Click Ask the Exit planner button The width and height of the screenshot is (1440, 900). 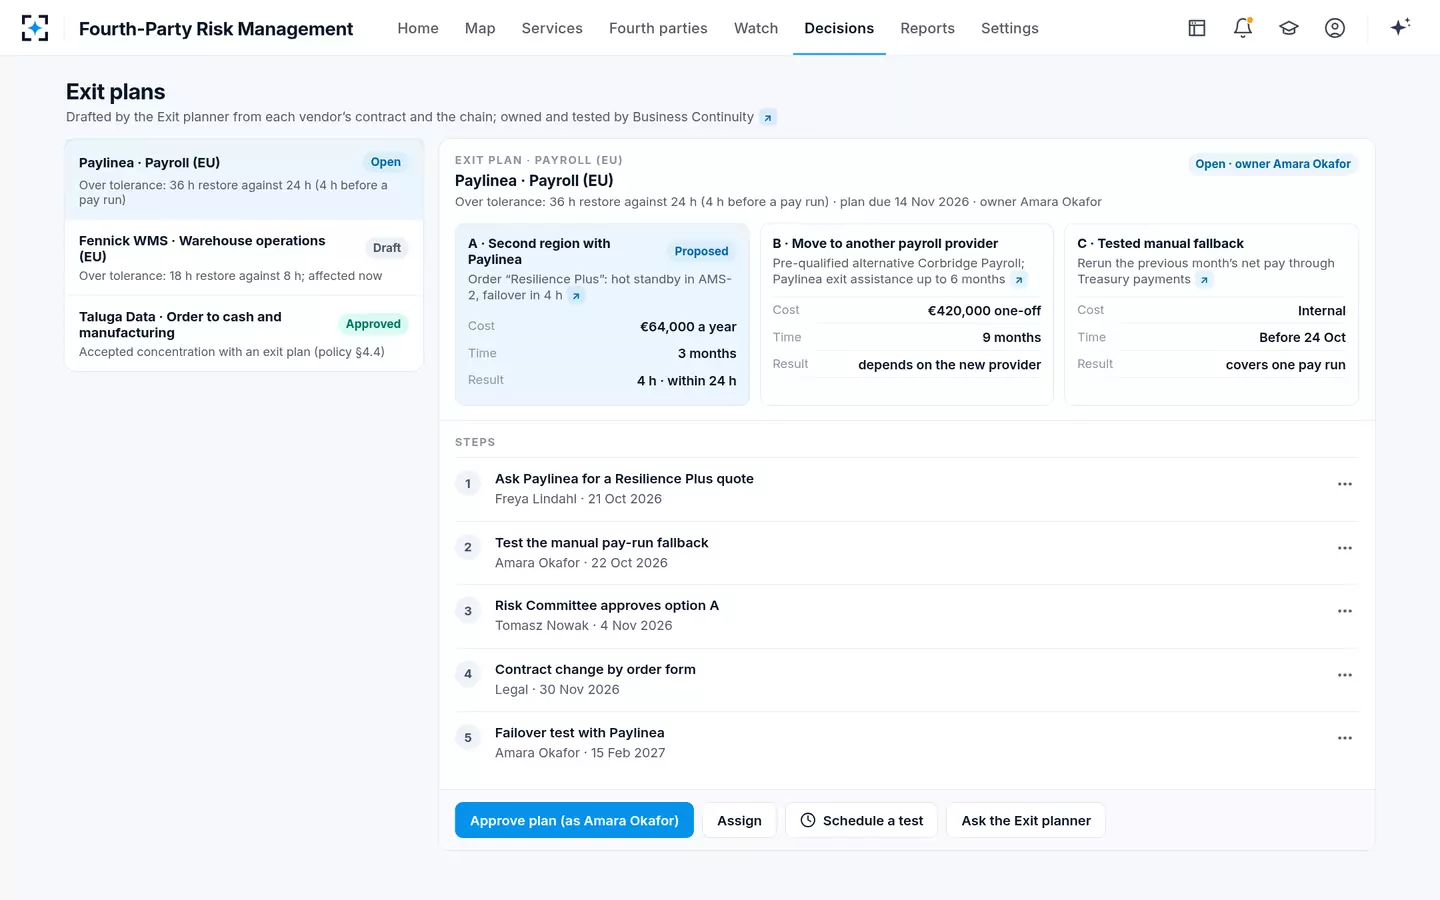point(1026,820)
